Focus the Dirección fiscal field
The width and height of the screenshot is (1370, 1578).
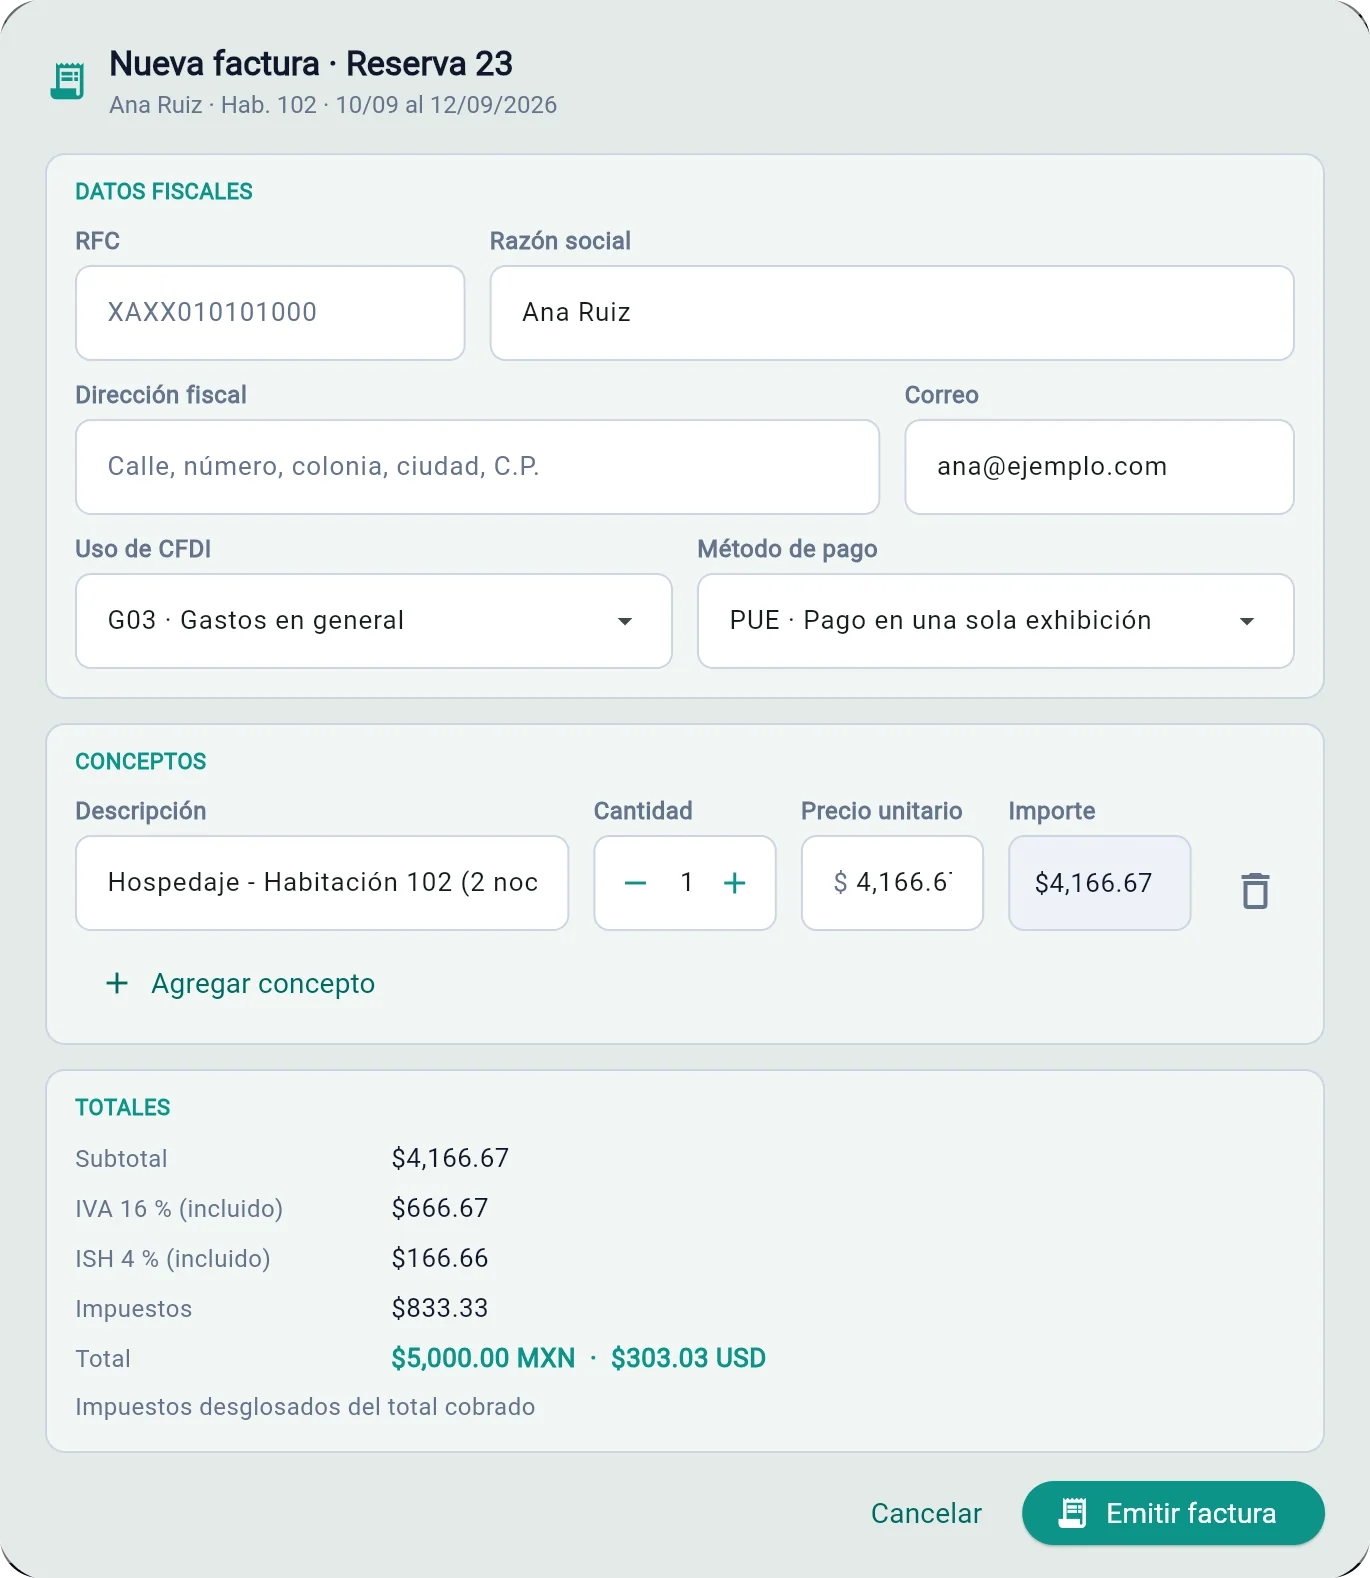coord(478,467)
